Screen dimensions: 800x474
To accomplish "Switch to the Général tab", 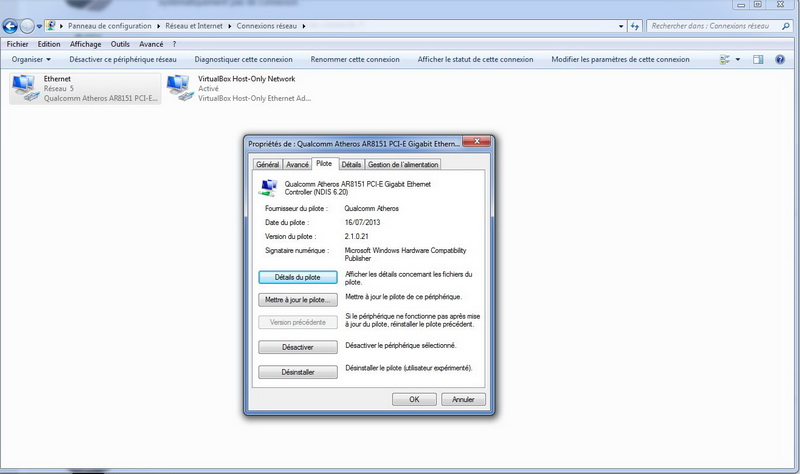I will pyautogui.click(x=267, y=165).
